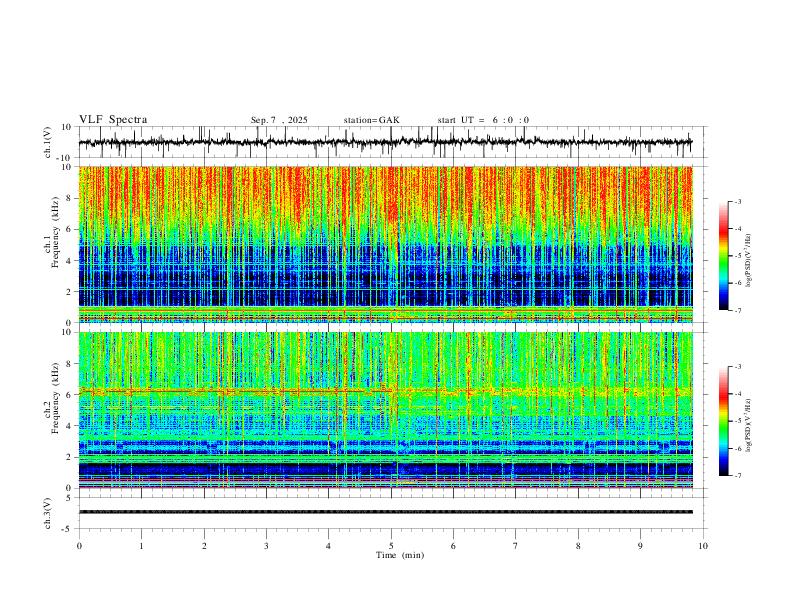Click the "ch.1(V)" waveform axis label
This screenshot has height=612, width=792.
48,142
